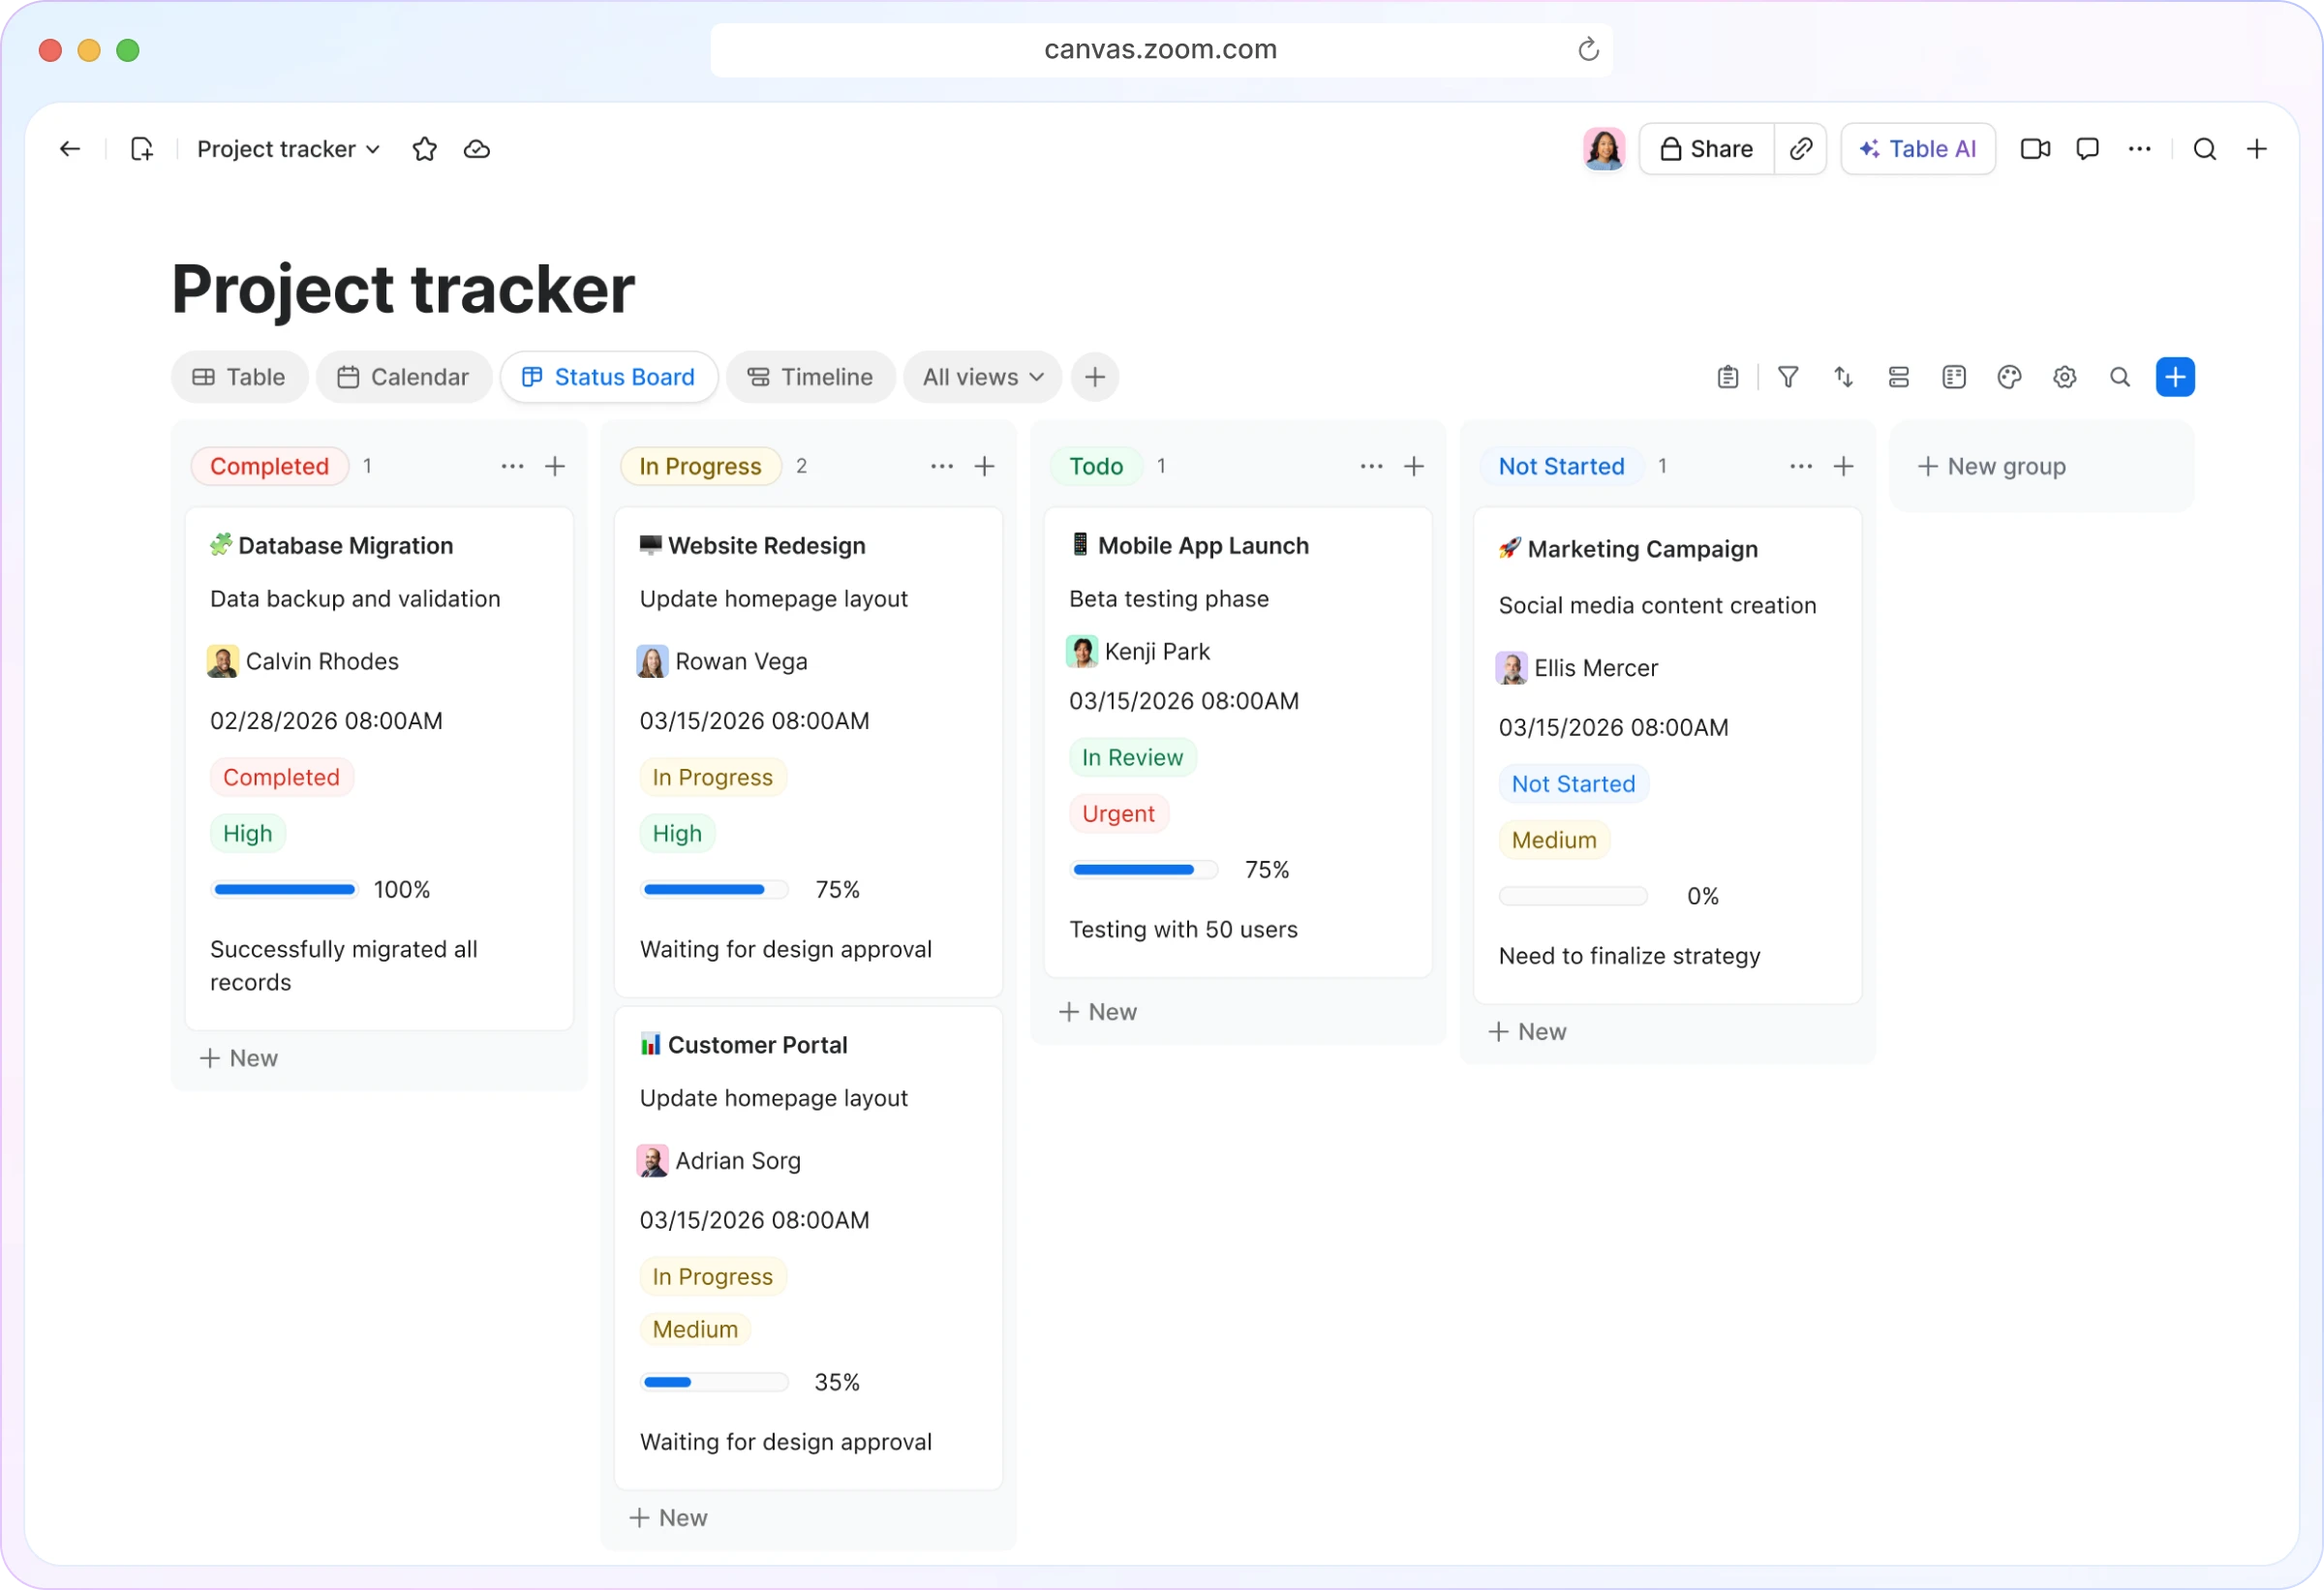The image size is (2324, 1590).
Task: Star the Project tracker as favorite
Action: 424,149
